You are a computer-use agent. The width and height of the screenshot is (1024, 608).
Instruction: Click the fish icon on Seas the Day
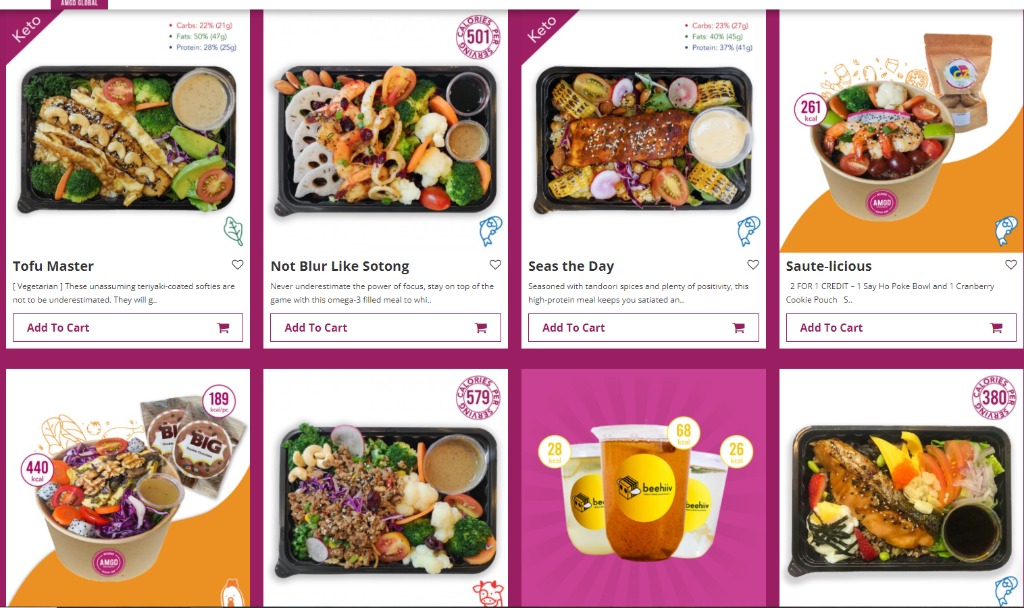coord(748,231)
